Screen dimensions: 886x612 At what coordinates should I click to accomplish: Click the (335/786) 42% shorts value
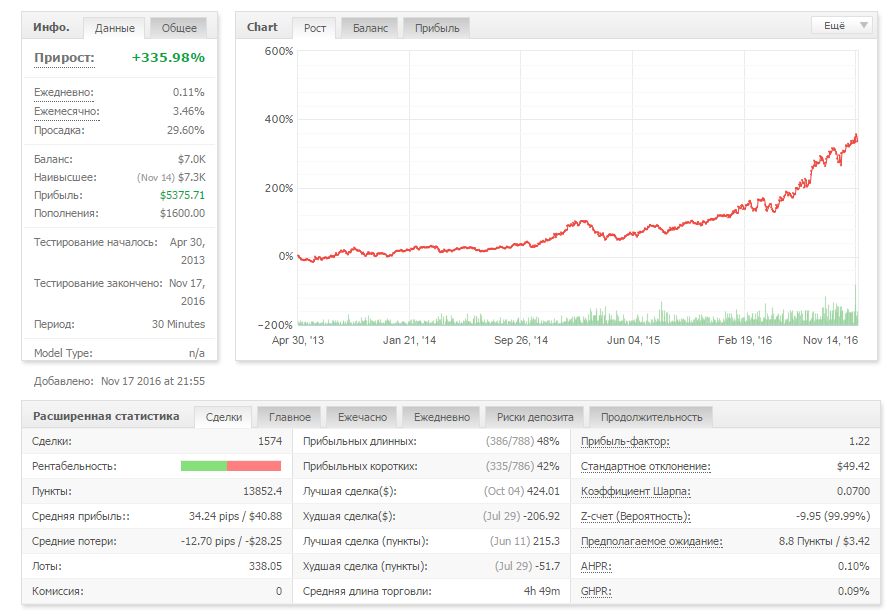click(522, 466)
